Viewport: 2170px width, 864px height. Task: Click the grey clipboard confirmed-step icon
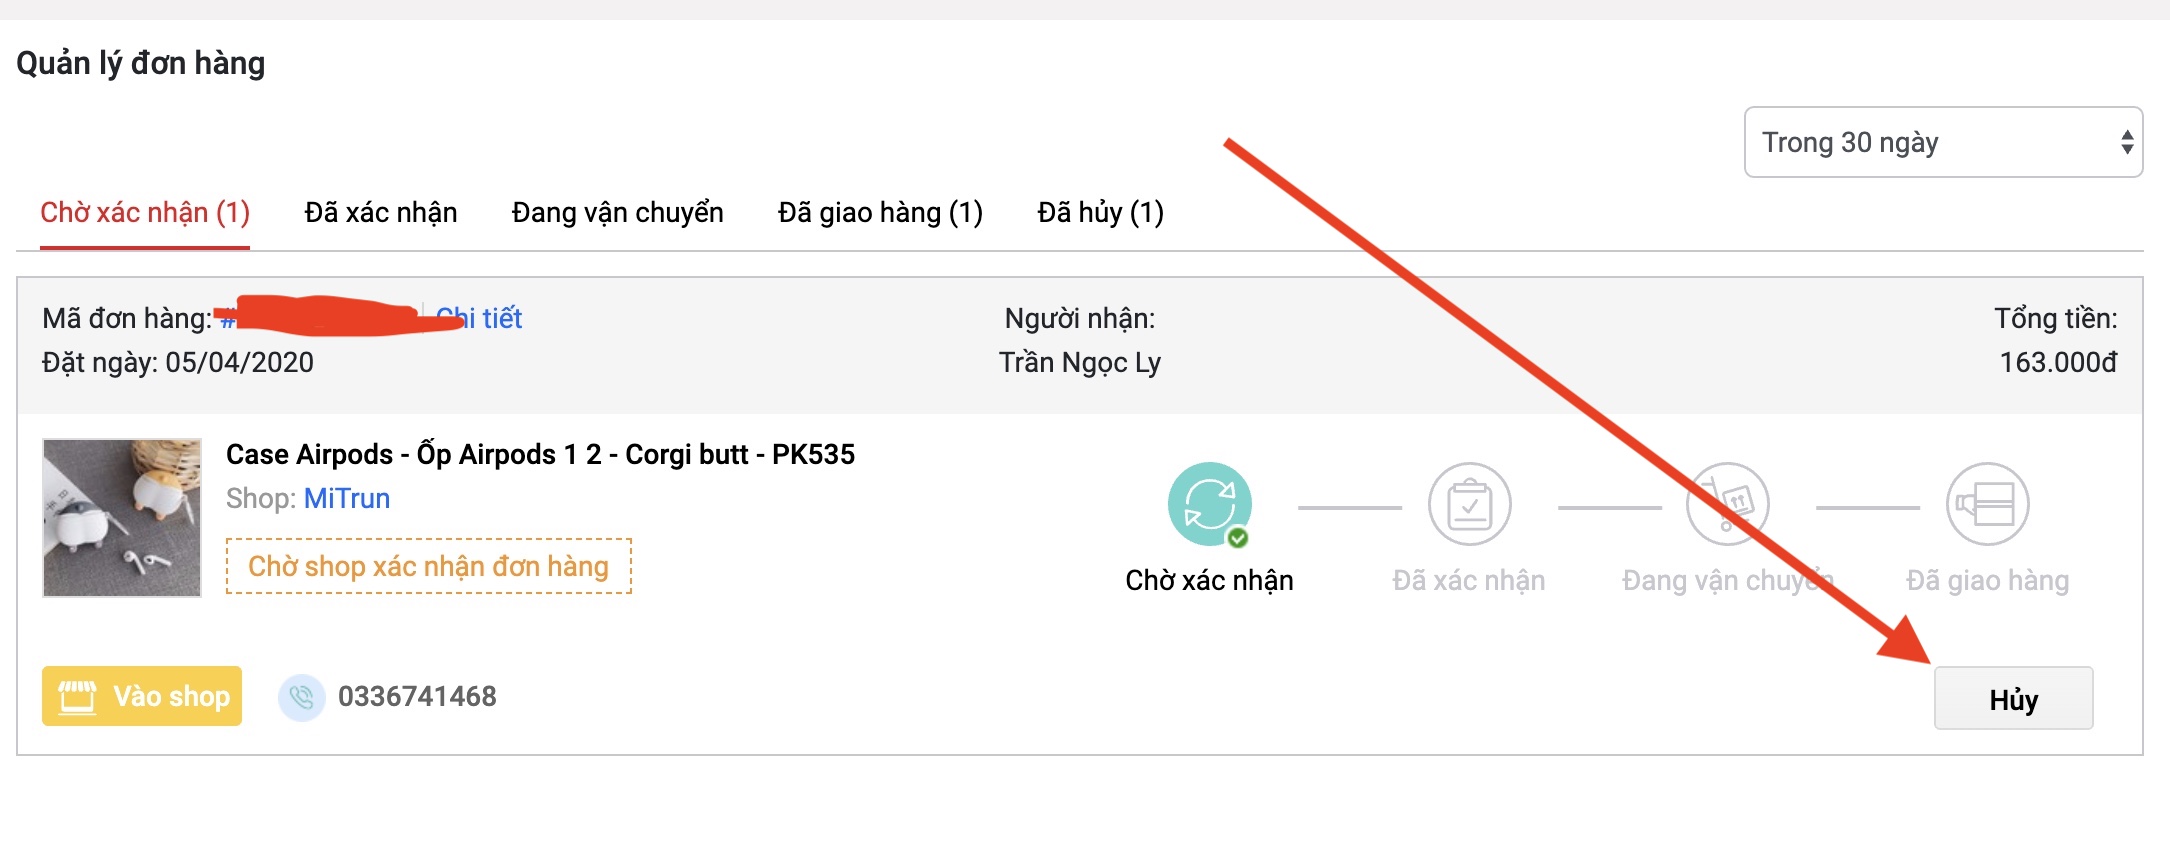(x=1469, y=504)
